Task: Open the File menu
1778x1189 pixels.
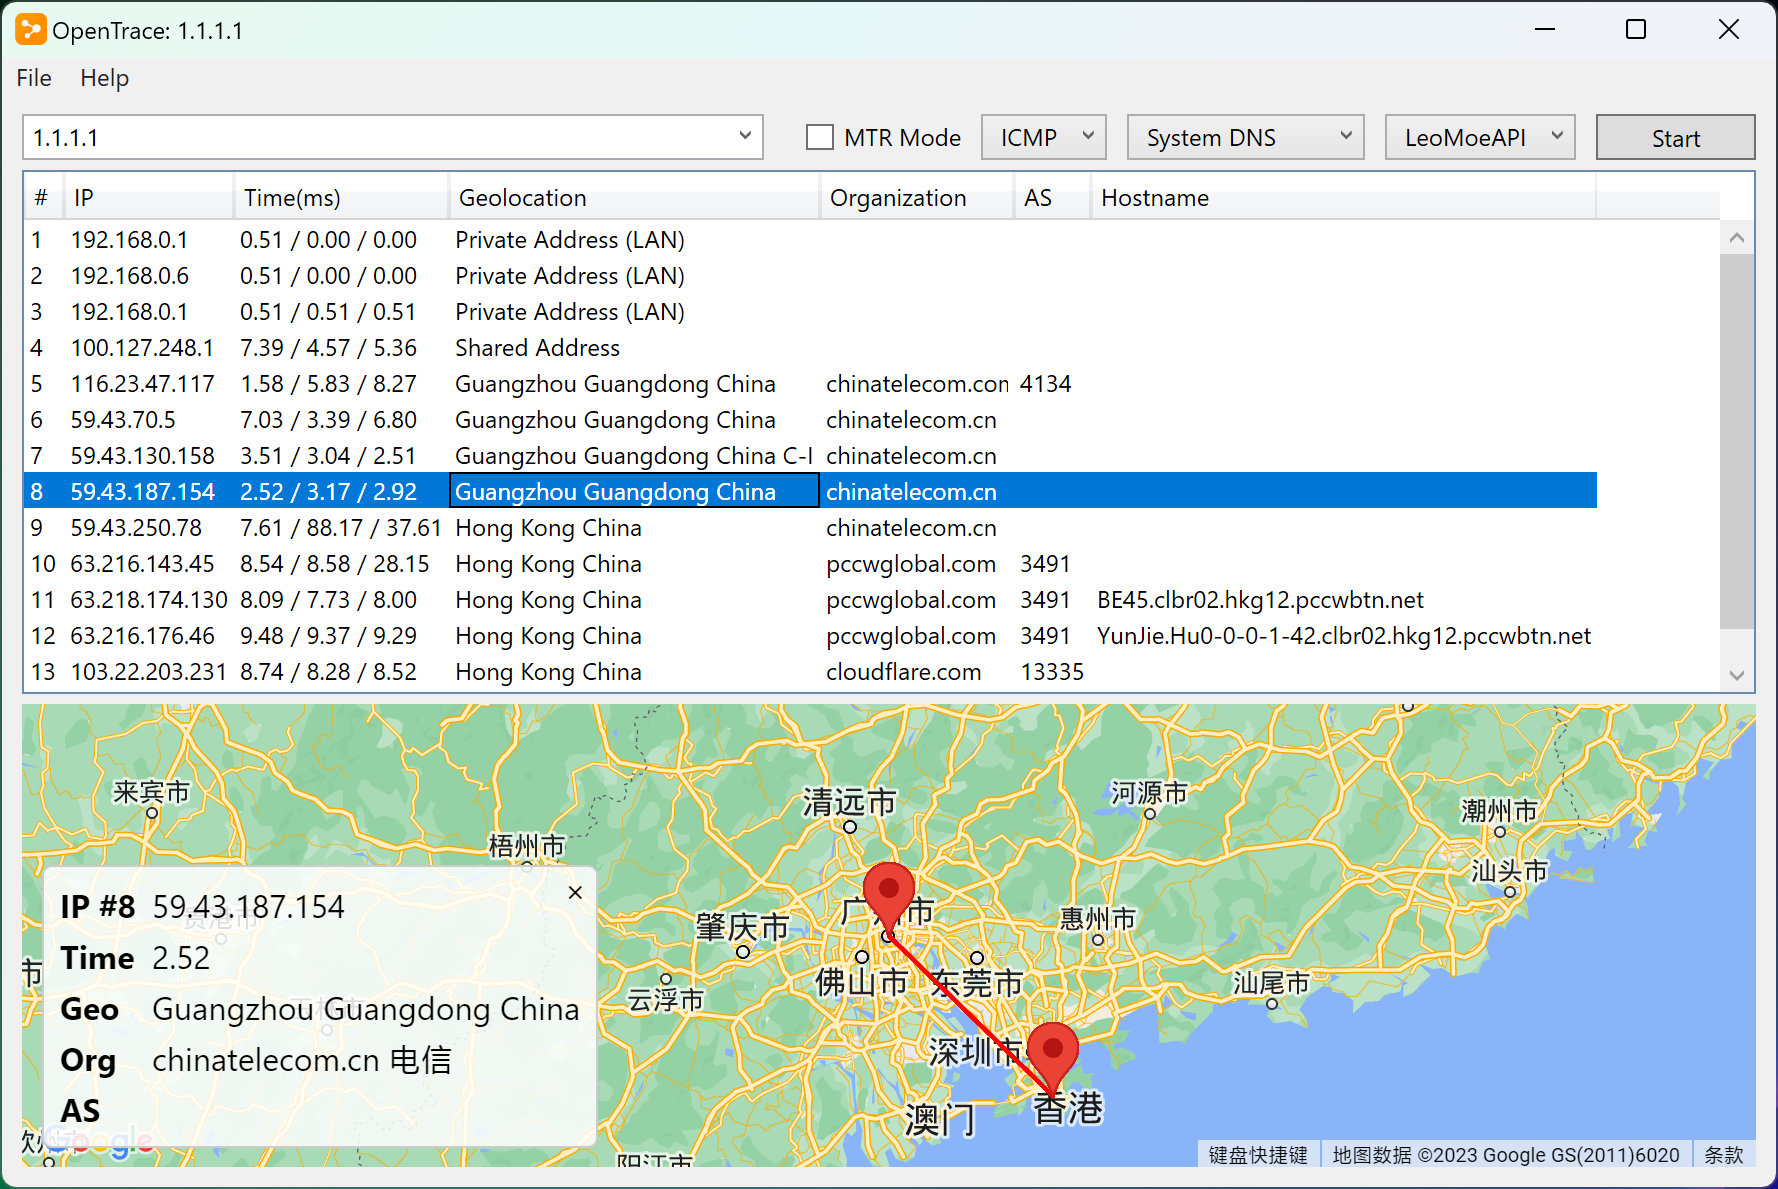Action: 34,78
